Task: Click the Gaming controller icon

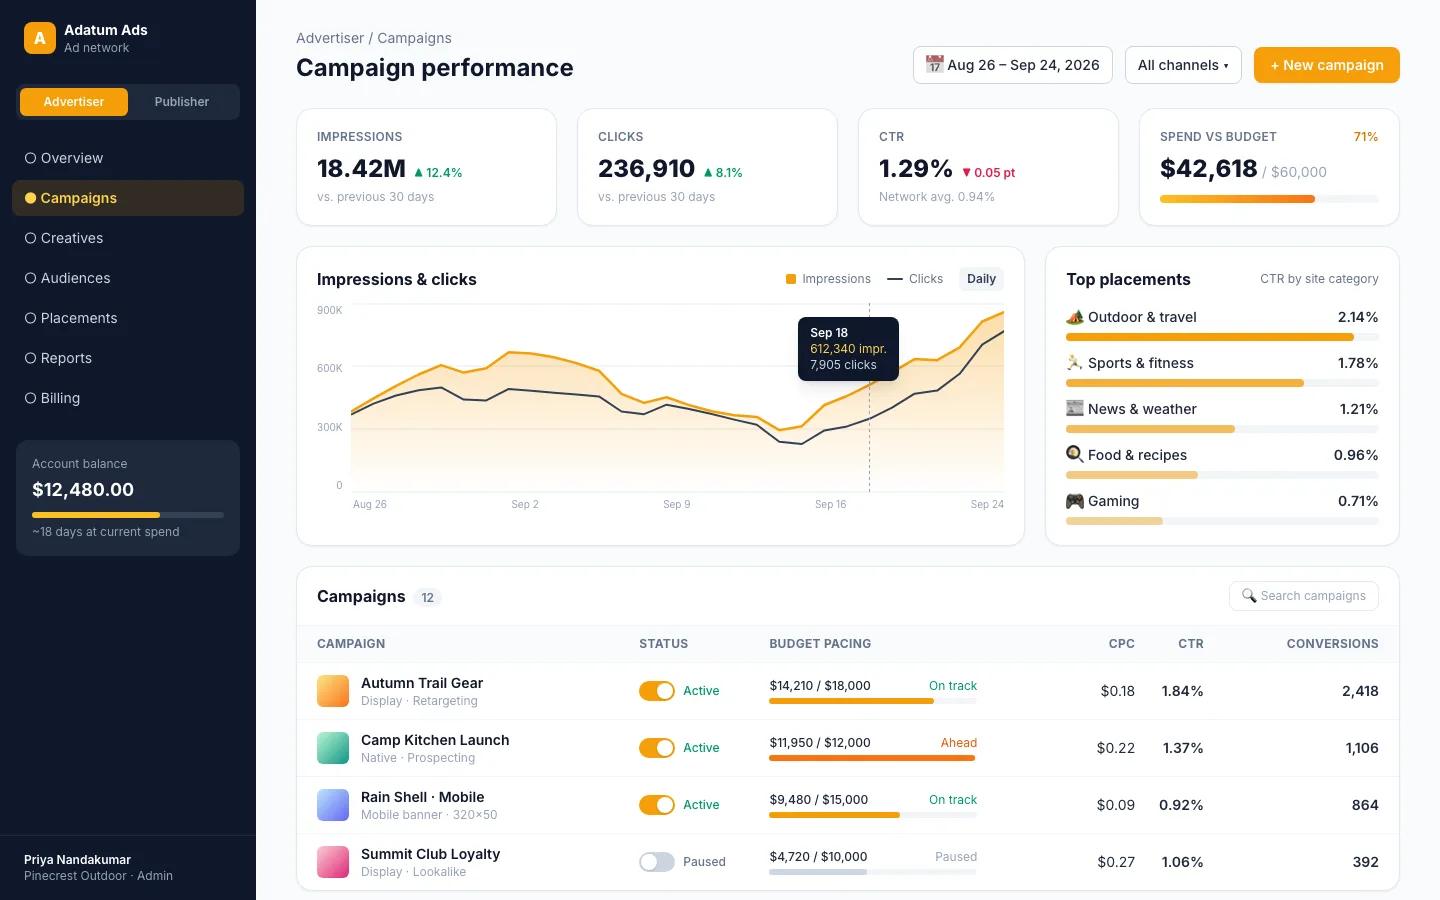Action: coord(1075,501)
